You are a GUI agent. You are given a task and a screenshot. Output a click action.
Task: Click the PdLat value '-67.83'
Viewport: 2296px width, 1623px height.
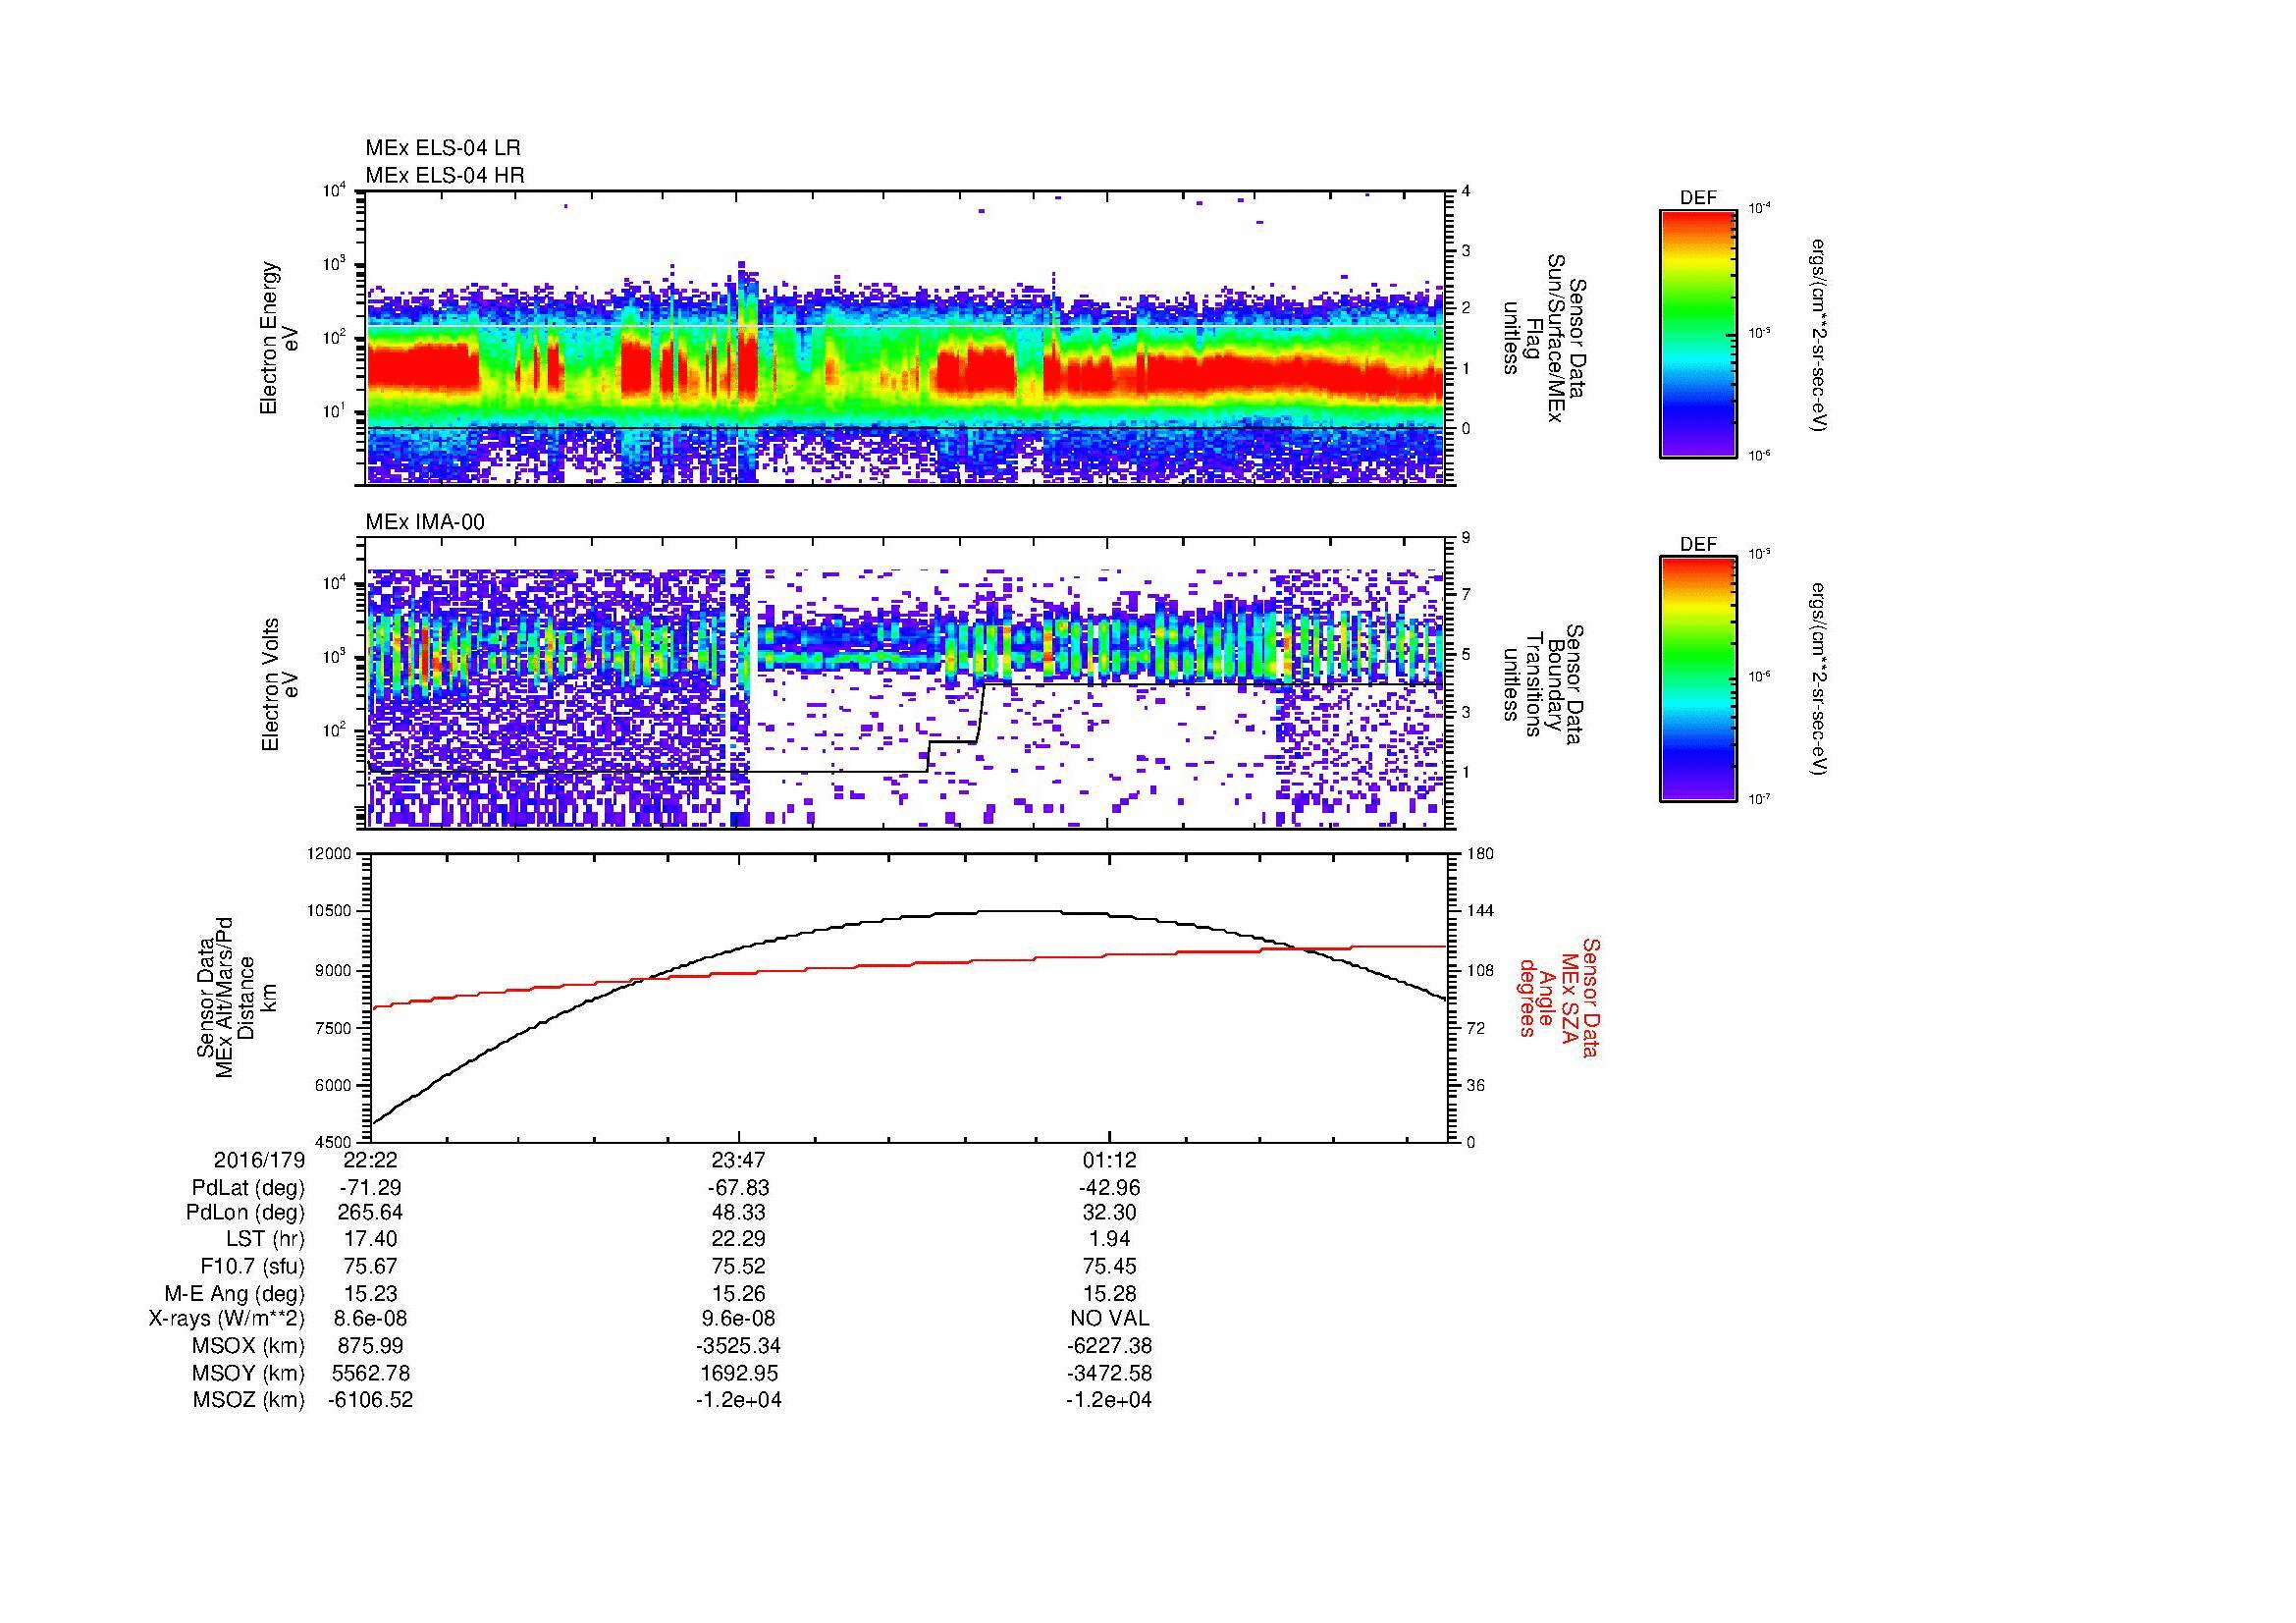[x=739, y=1187]
